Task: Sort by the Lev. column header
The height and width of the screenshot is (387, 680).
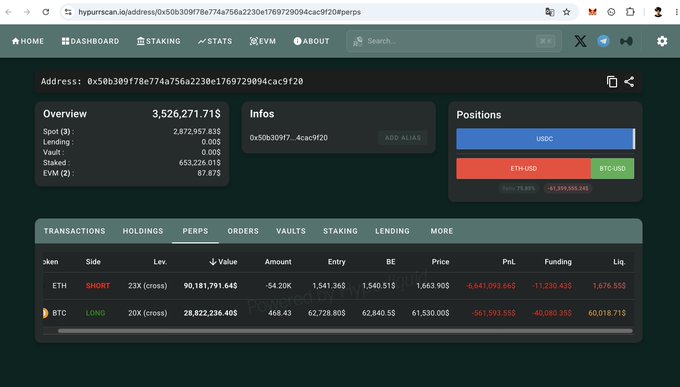Action: 160,262
